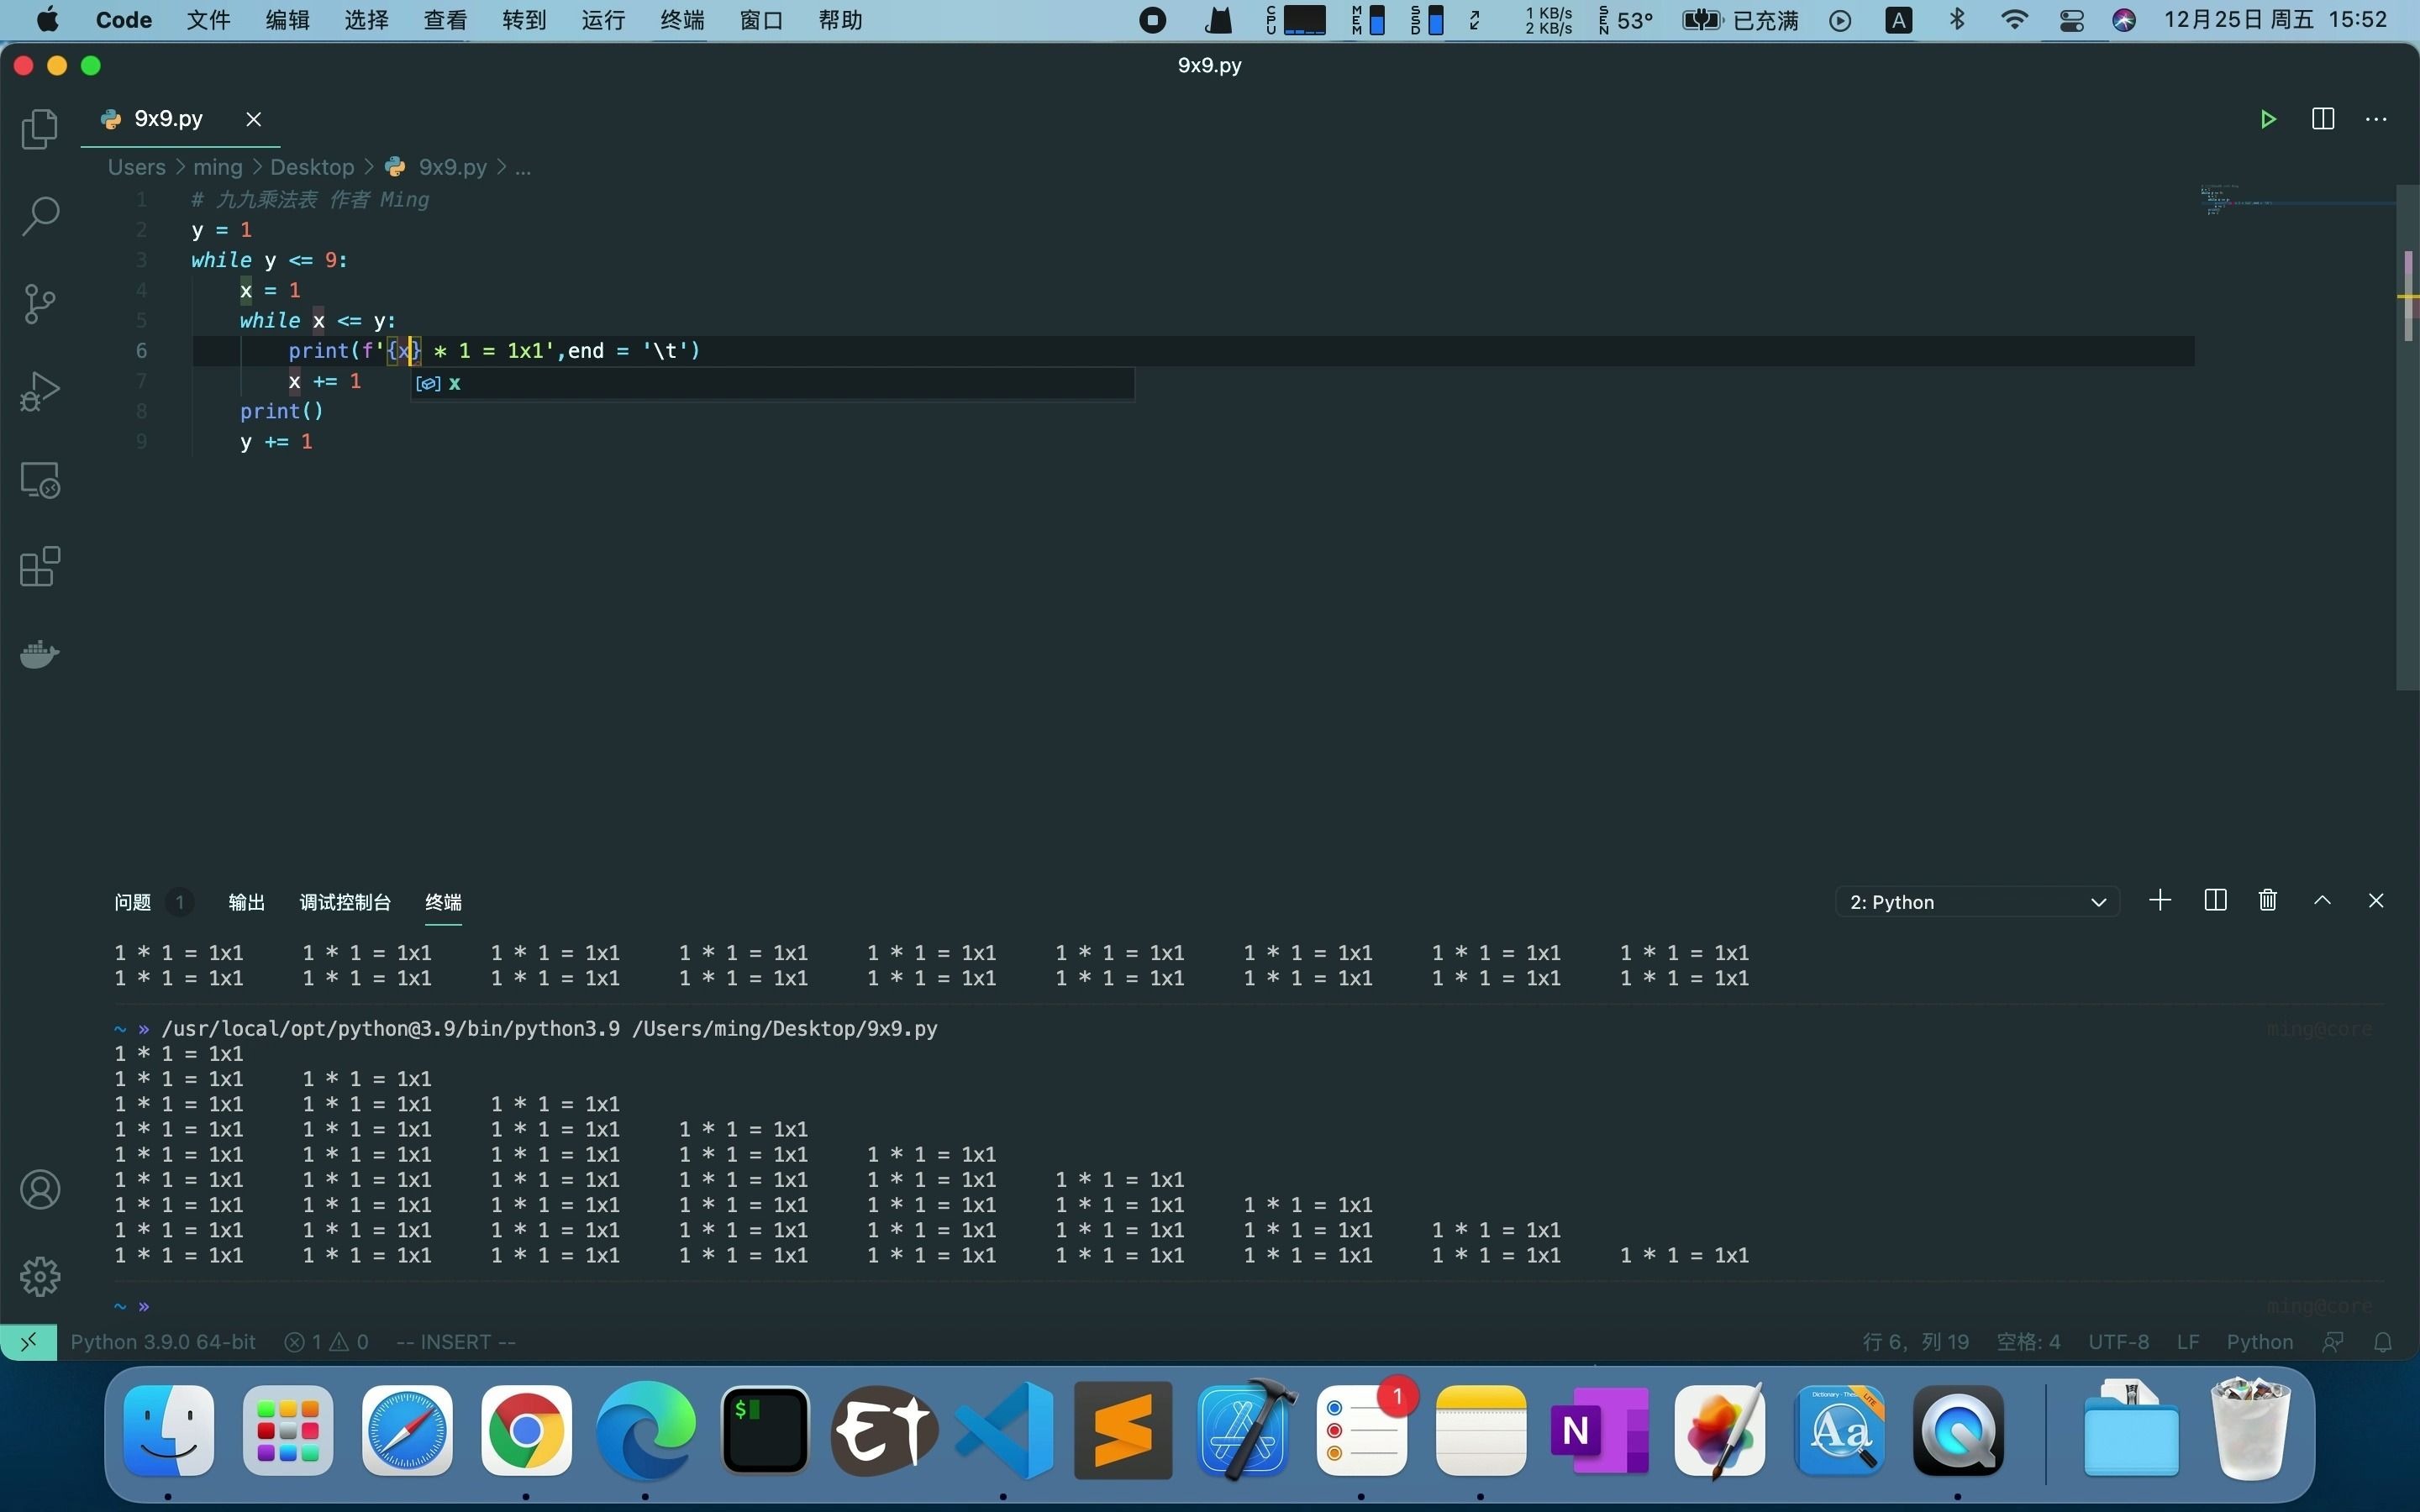Open the Explorer view in activity bar
This screenshot has width=2420, height=1512.
[x=40, y=129]
